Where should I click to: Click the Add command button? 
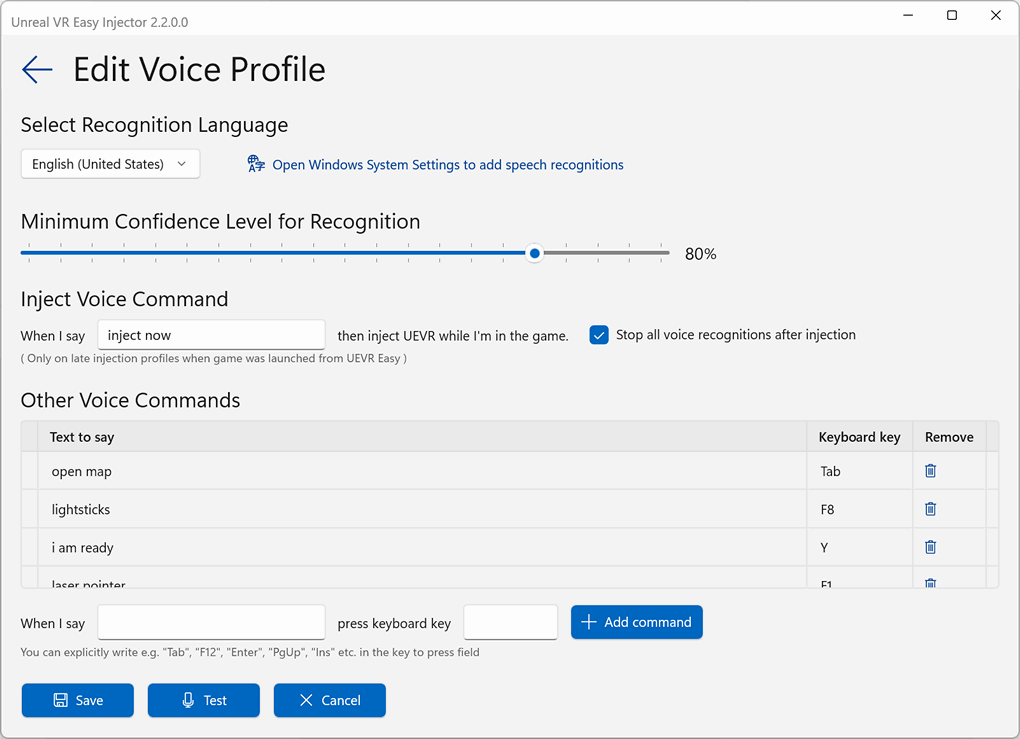point(636,622)
